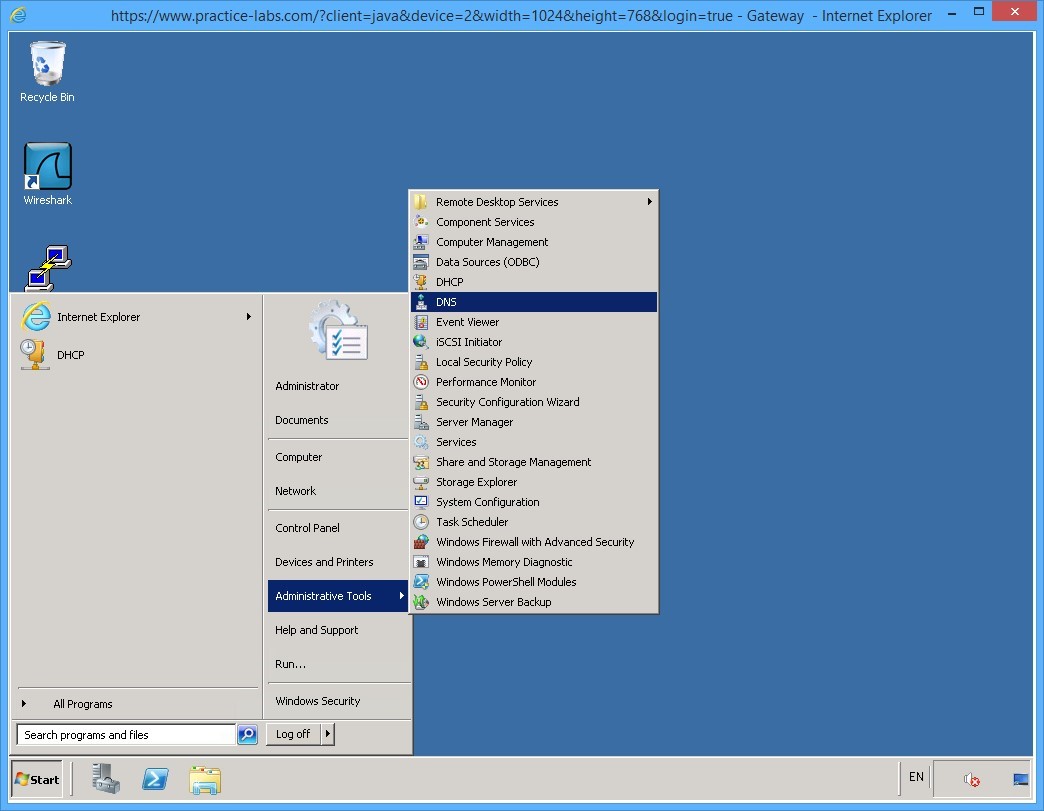The image size is (1044, 811).
Task: Launch Windows PowerShell from the taskbar
Action: [x=155, y=779]
